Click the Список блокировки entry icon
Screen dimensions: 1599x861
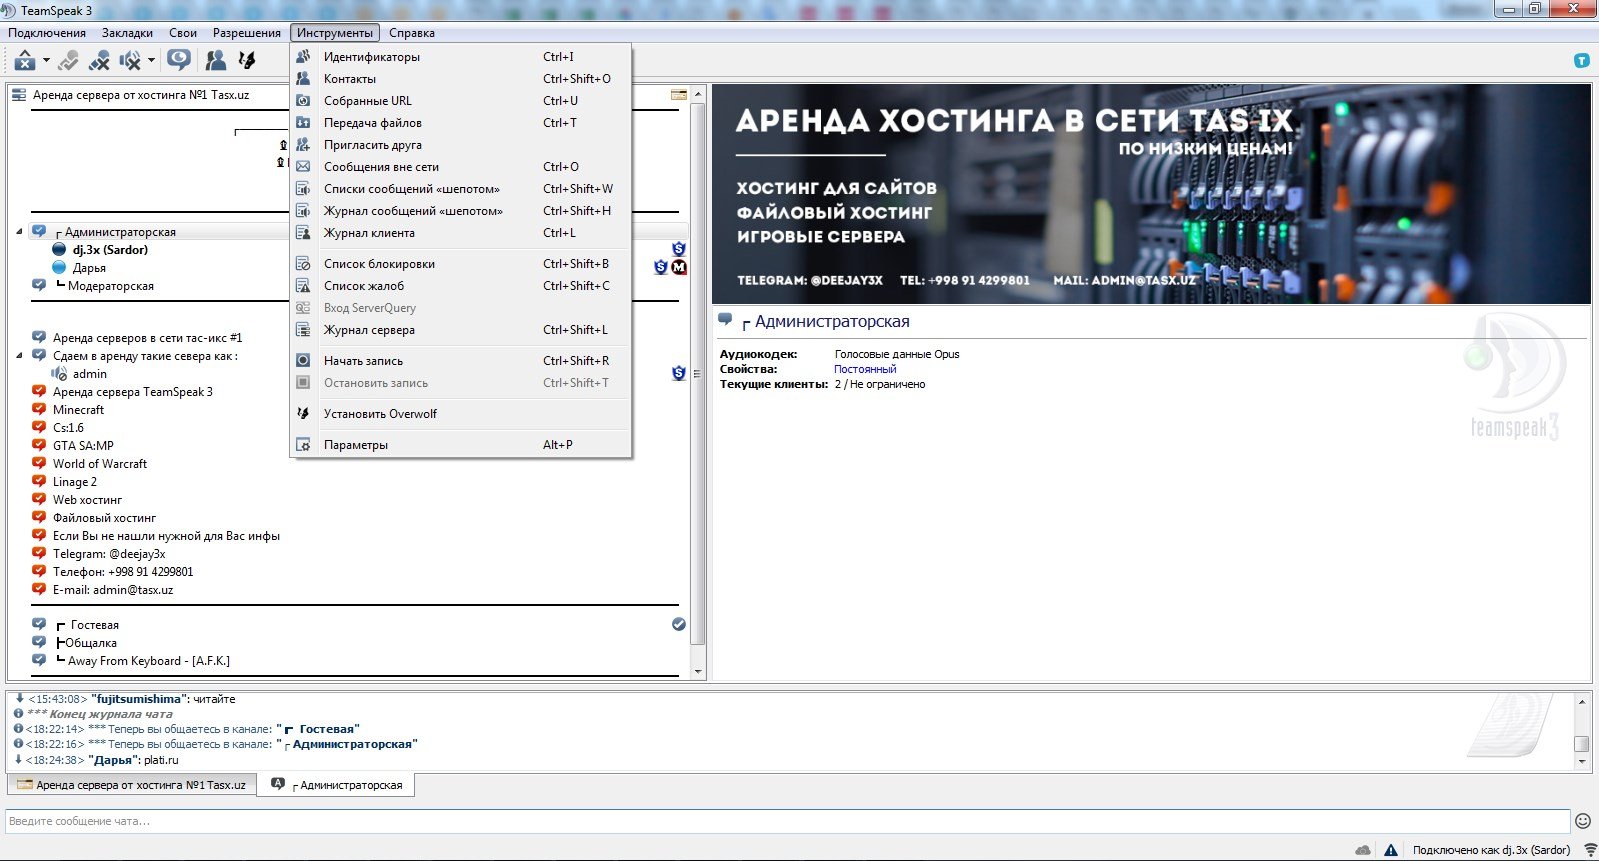(x=303, y=264)
